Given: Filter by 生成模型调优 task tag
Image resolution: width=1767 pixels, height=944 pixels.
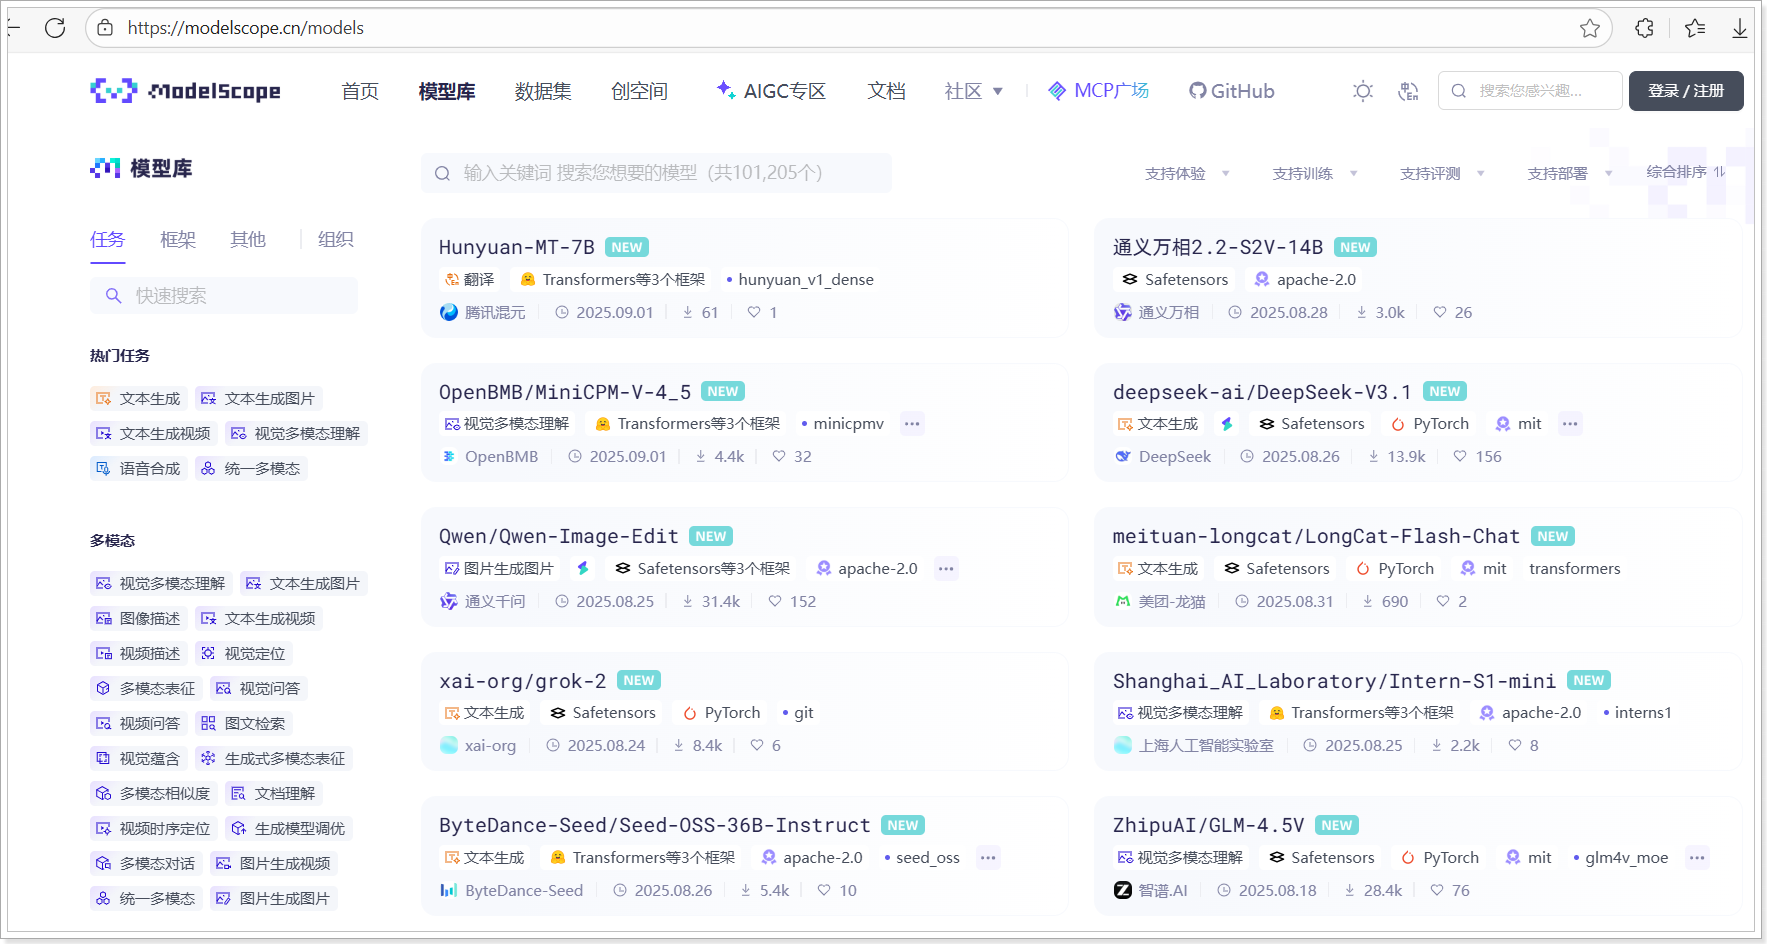Looking at the screenshot, I should 289,829.
